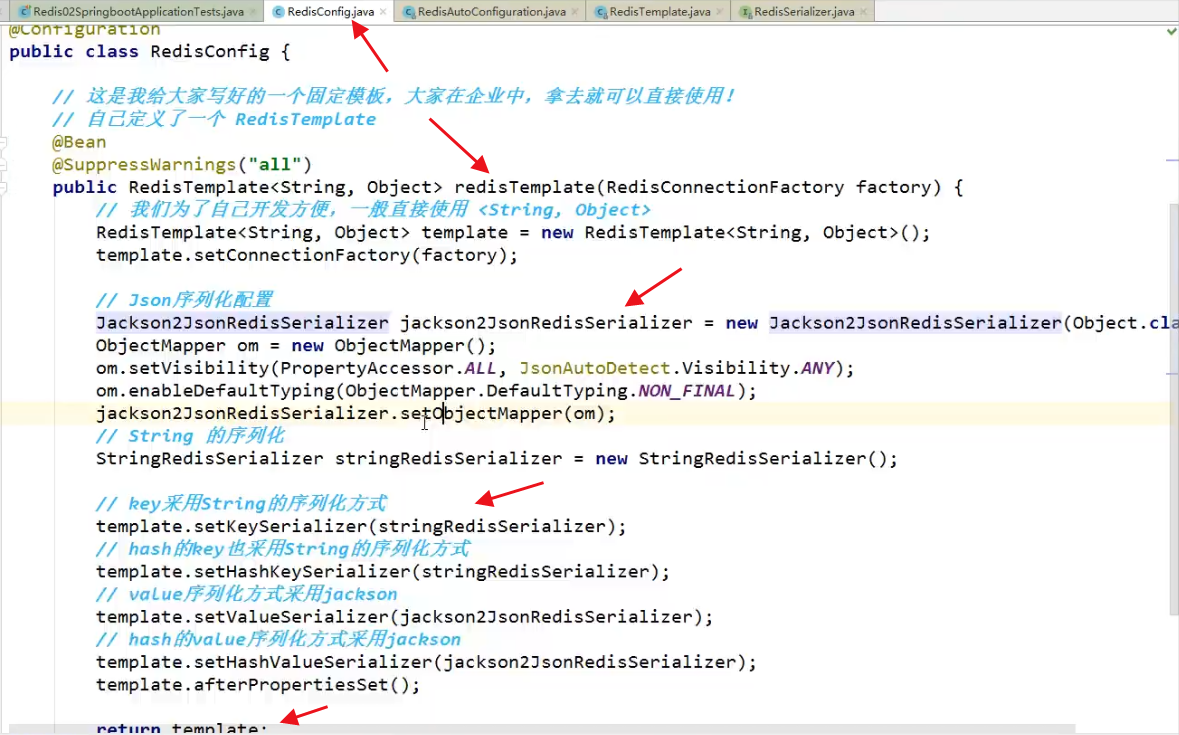Image resolution: width=1179 pixels, height=735 pixels.
Task: Click the @SuppressWarnings annotation
Action: point(144,165)
